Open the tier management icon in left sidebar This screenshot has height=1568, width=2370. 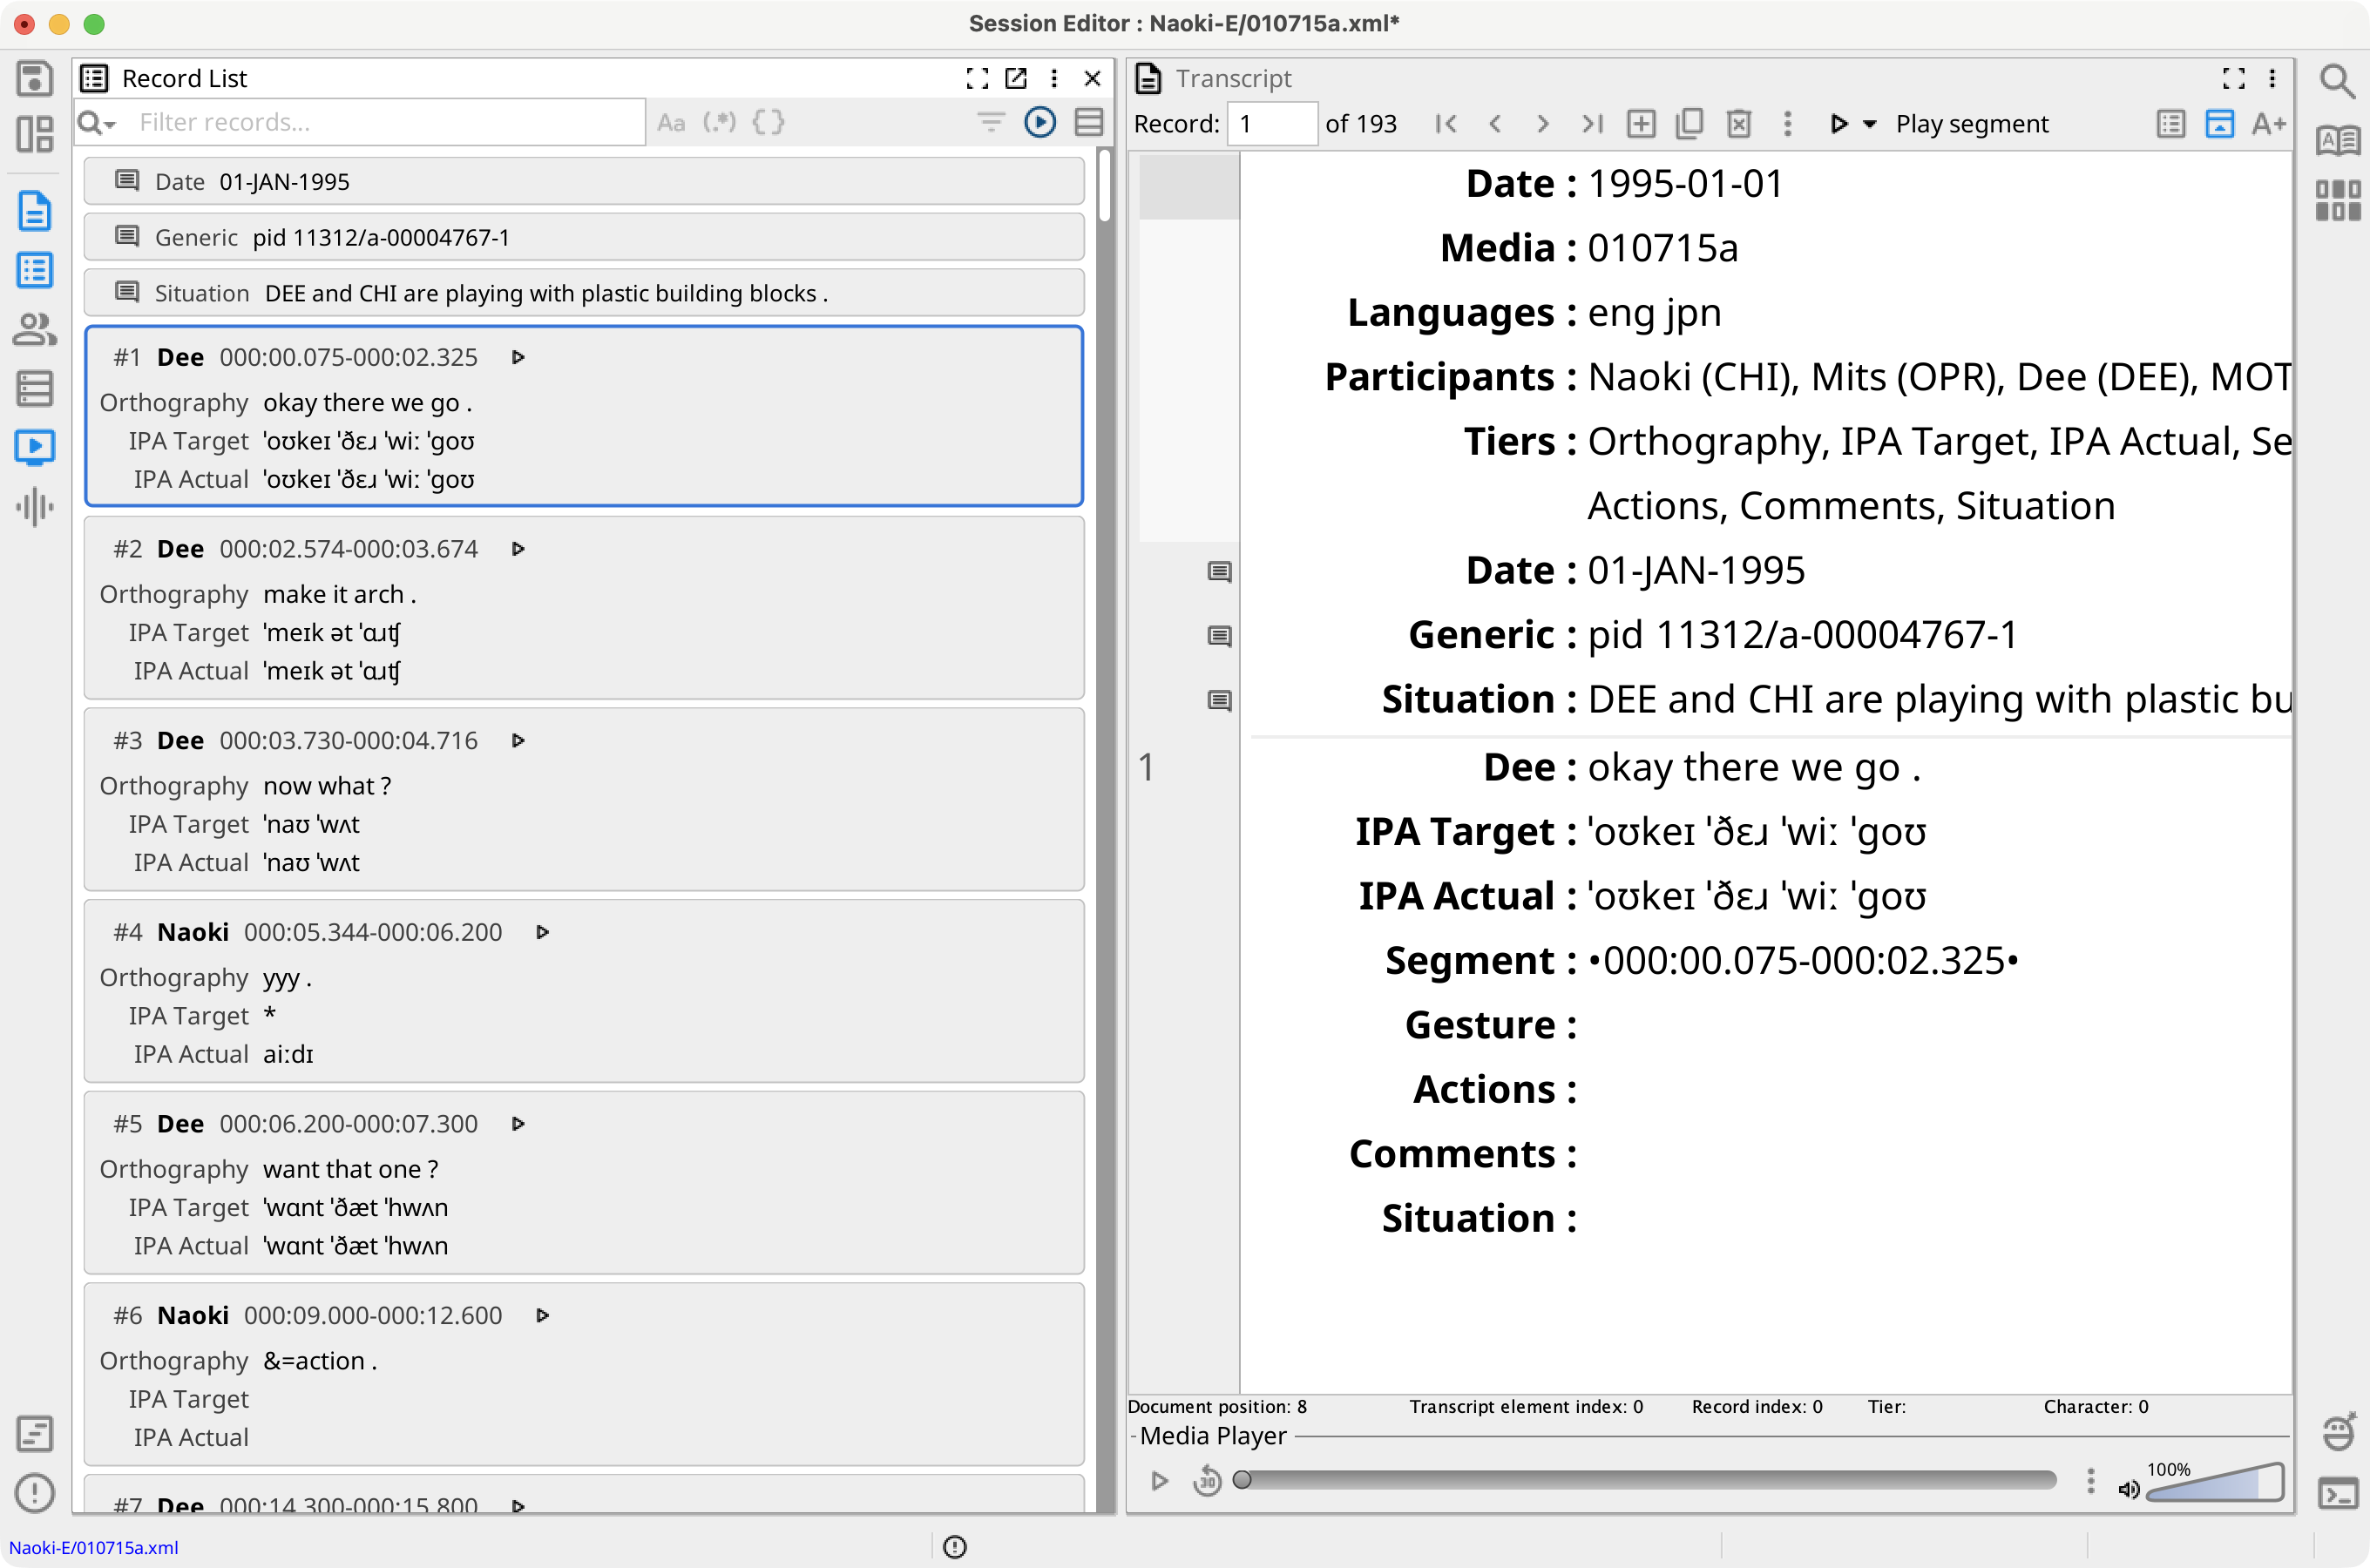[x=34, y=388]
